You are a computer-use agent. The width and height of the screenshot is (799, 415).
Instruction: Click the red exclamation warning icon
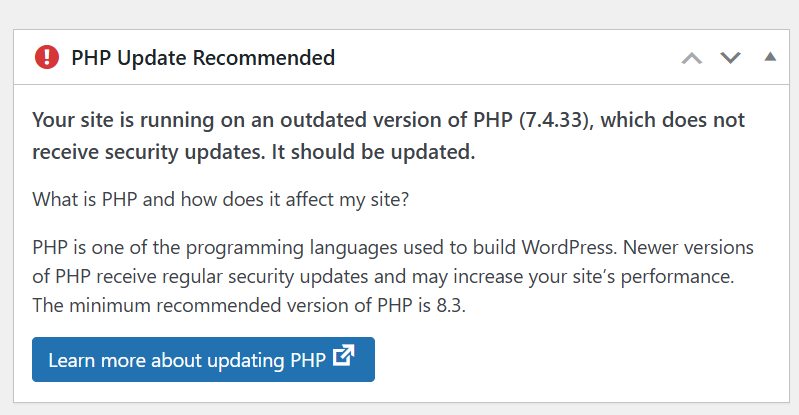click(47, 57)
